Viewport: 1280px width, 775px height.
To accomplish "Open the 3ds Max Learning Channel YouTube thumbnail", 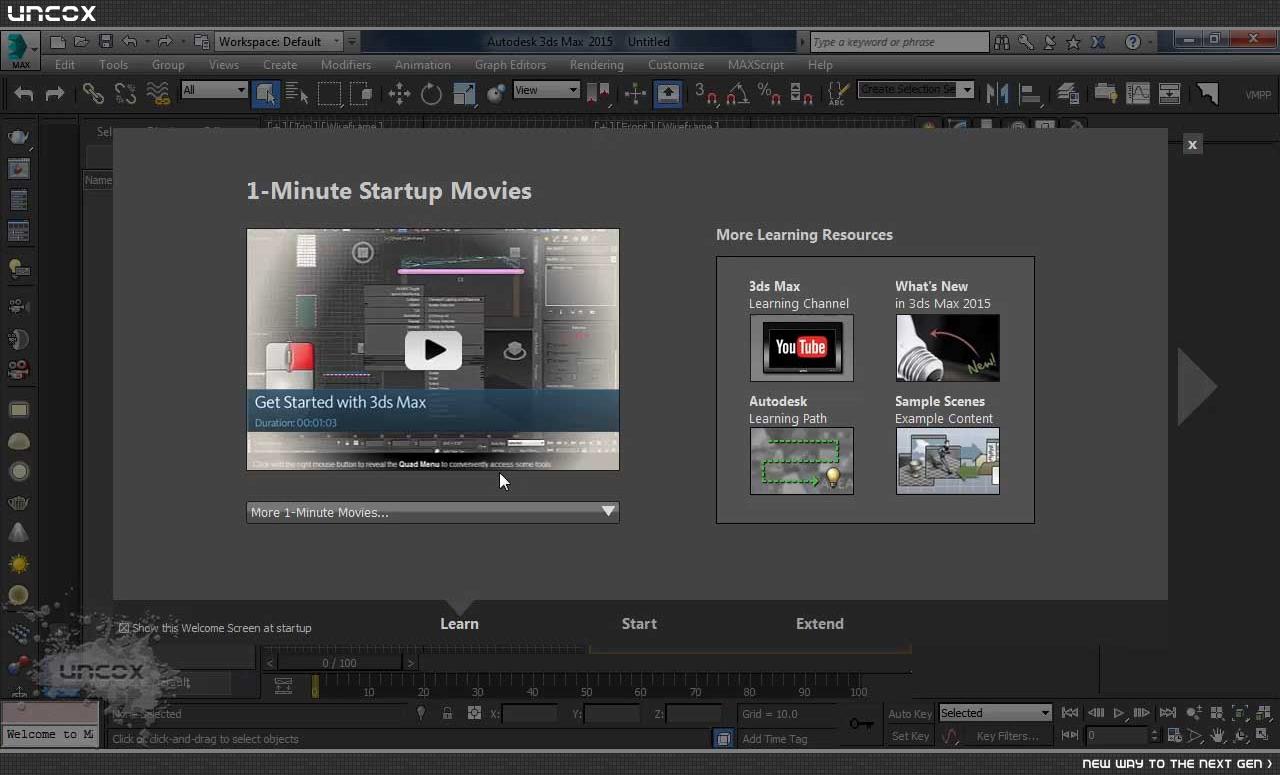I will tap(802, 348).
